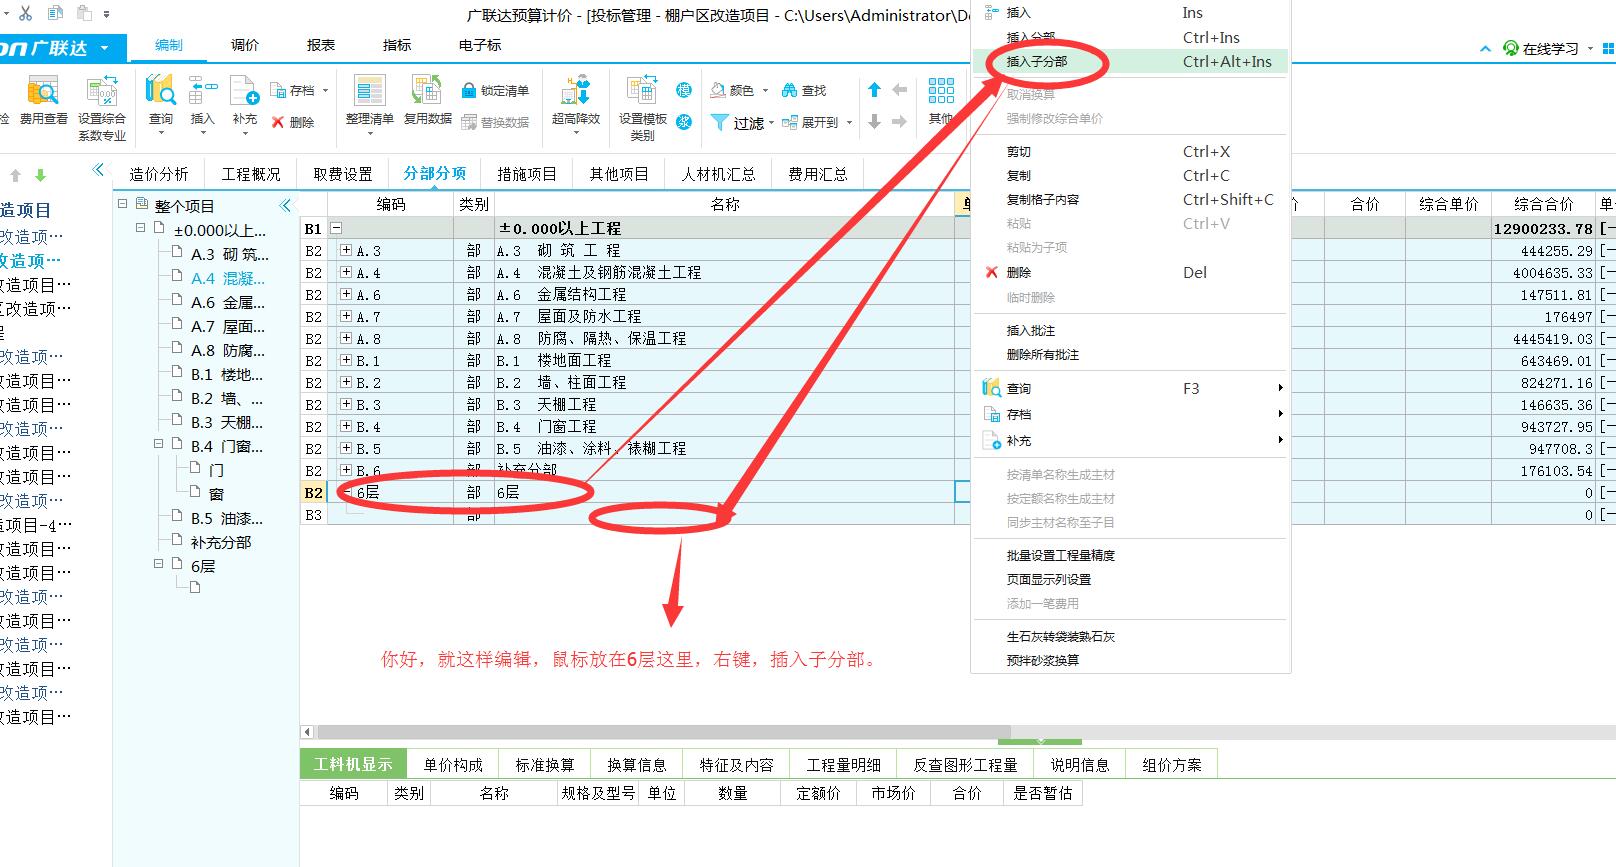This screenshot has width=1616, height=867.
Task: Expand row A.4 plus box in table
Action: tap(346, 272)
